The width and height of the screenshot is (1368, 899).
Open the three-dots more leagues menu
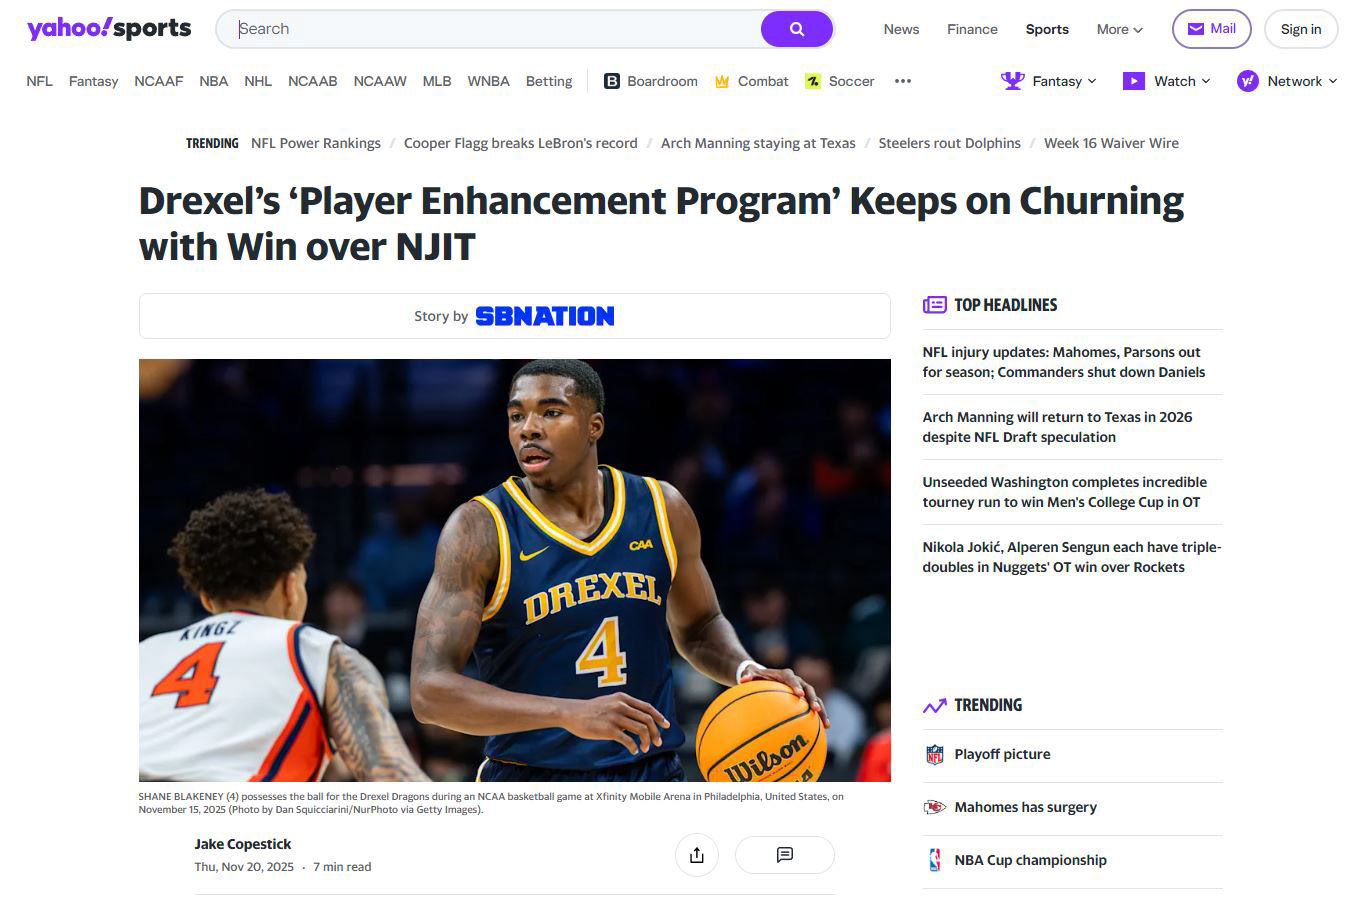pyautogui.click(x=903, y=81)
